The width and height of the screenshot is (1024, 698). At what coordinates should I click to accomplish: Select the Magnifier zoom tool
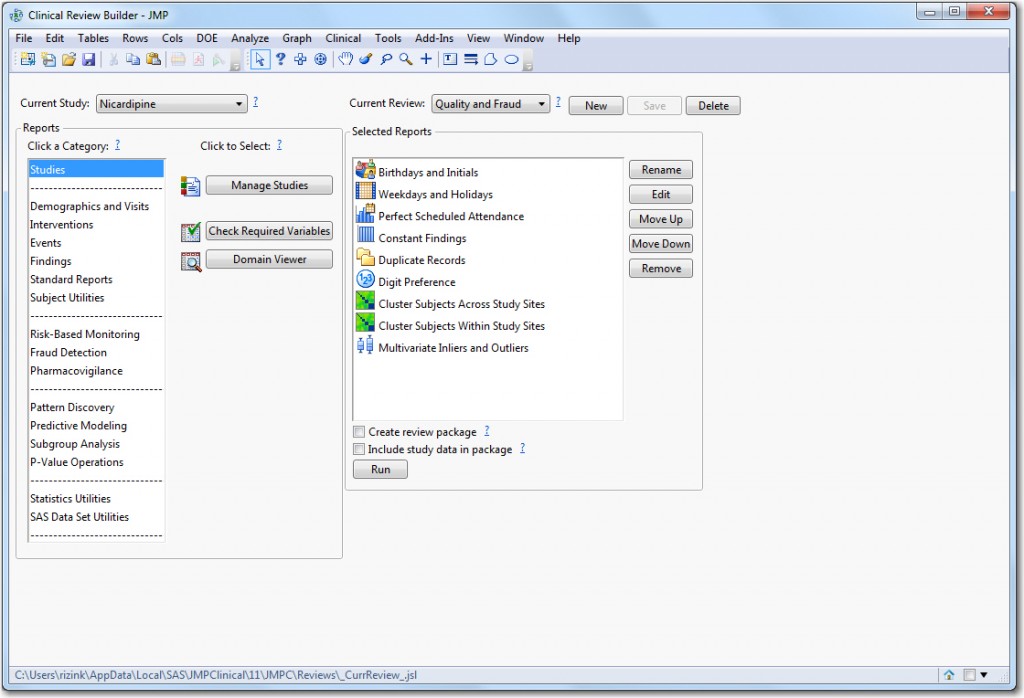406,59
